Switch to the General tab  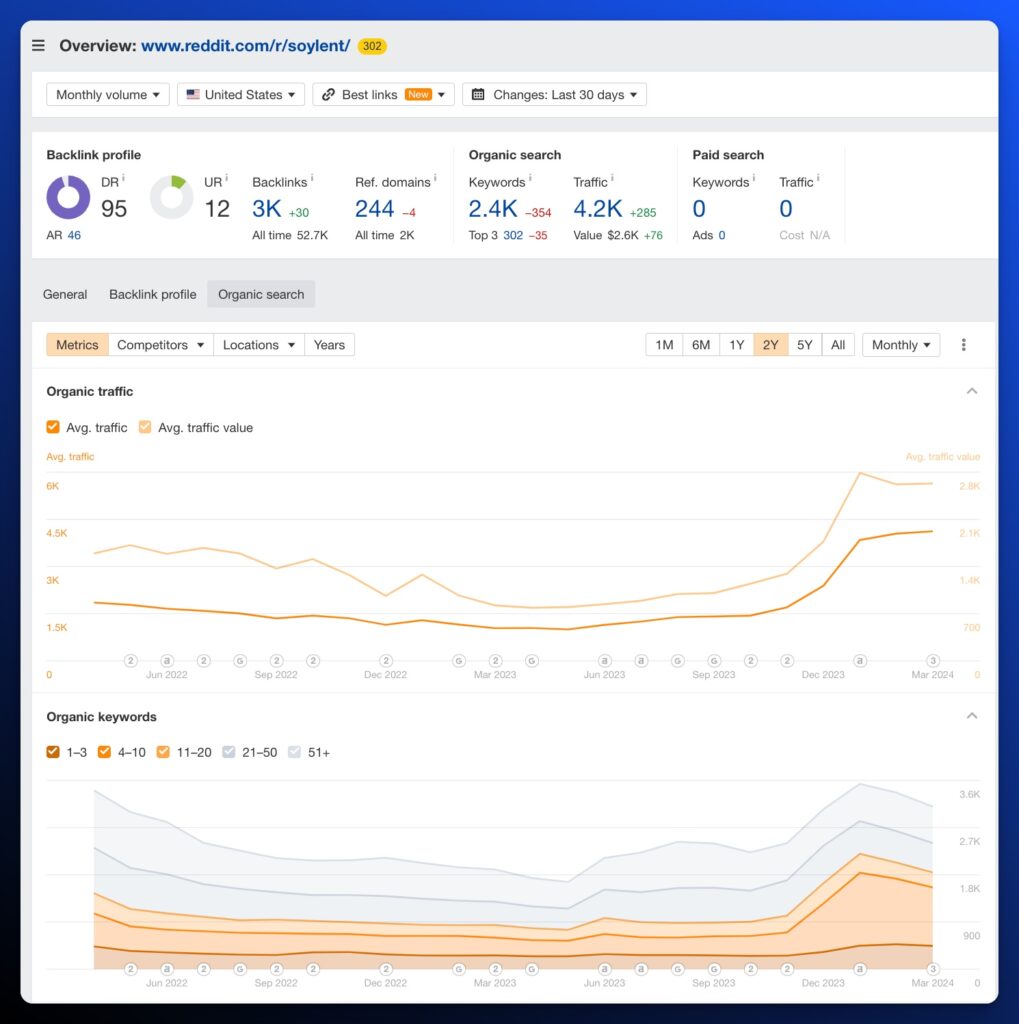pyautogui.click(x=65, y=294)
